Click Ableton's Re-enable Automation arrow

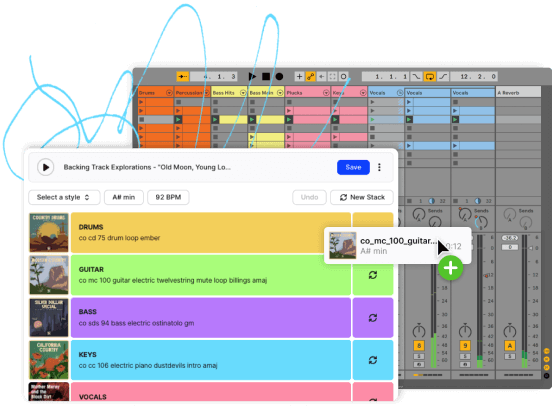(x=321, y=76)
